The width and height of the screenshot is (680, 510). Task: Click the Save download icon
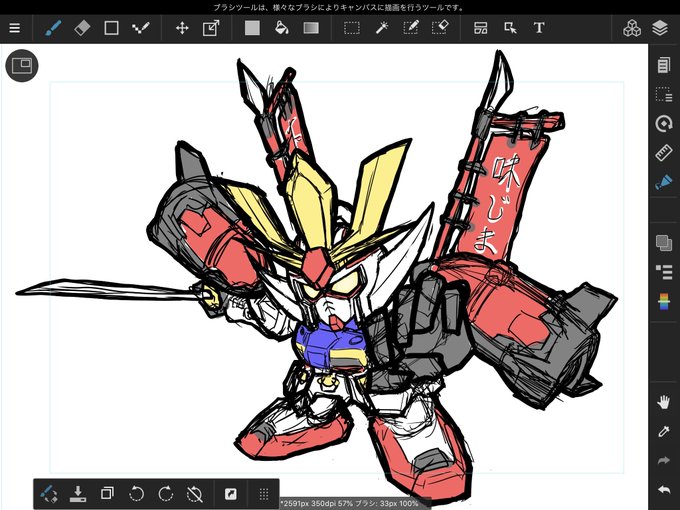coord(78,494)
